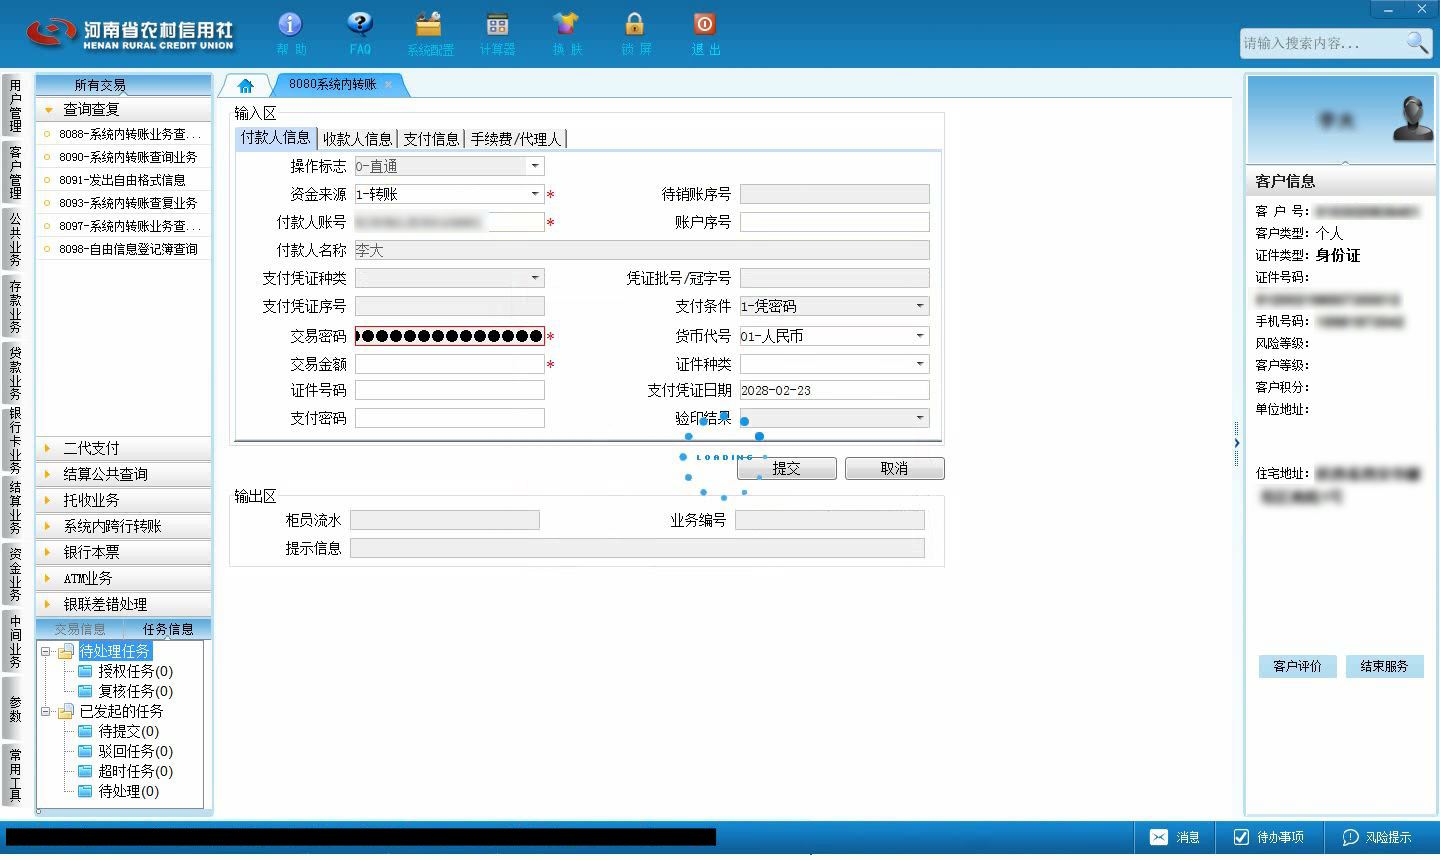This screenshot has width=1440, height=860.
Task: Collapse the 已发起的任务 tree folder
Action: coord(46,711)
